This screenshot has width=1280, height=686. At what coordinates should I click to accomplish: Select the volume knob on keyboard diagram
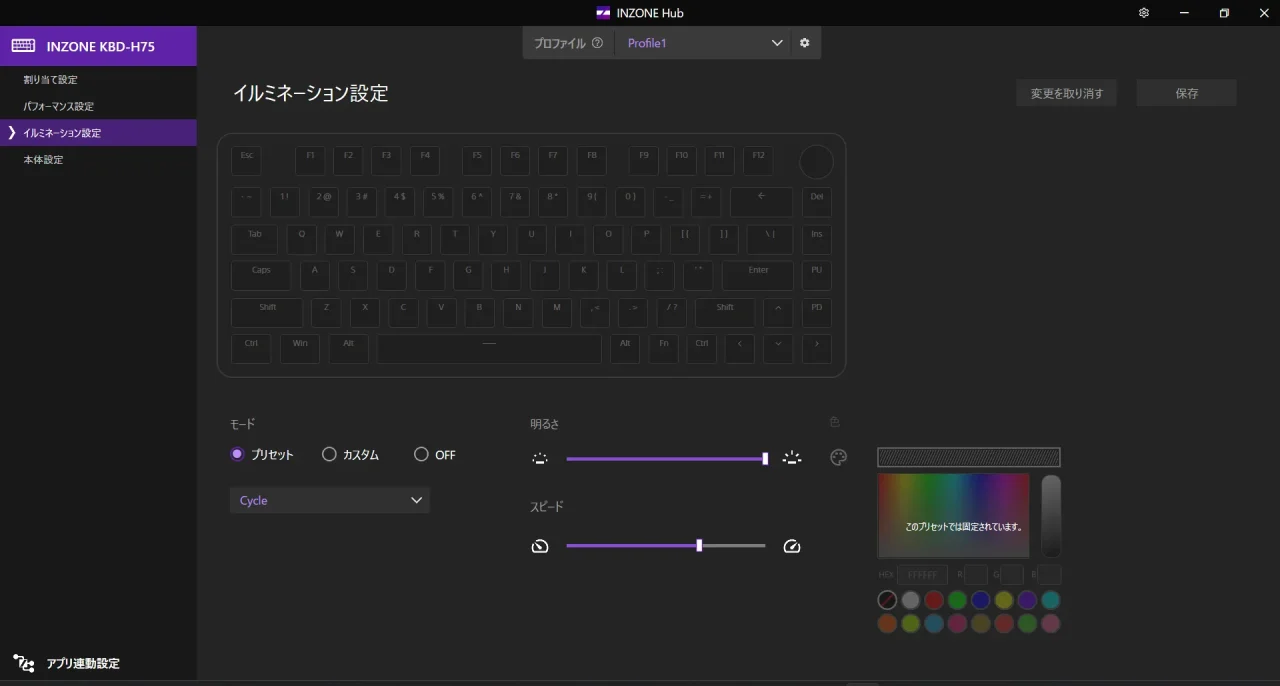pos(816,162)
